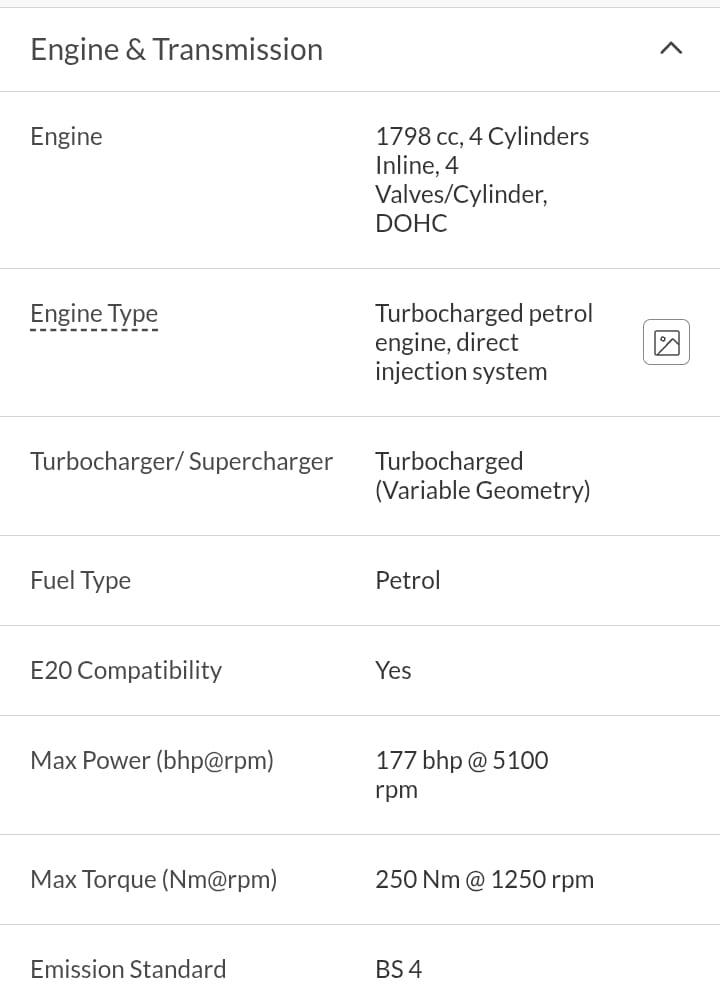Select the Fuel Type label

point(80,580)
